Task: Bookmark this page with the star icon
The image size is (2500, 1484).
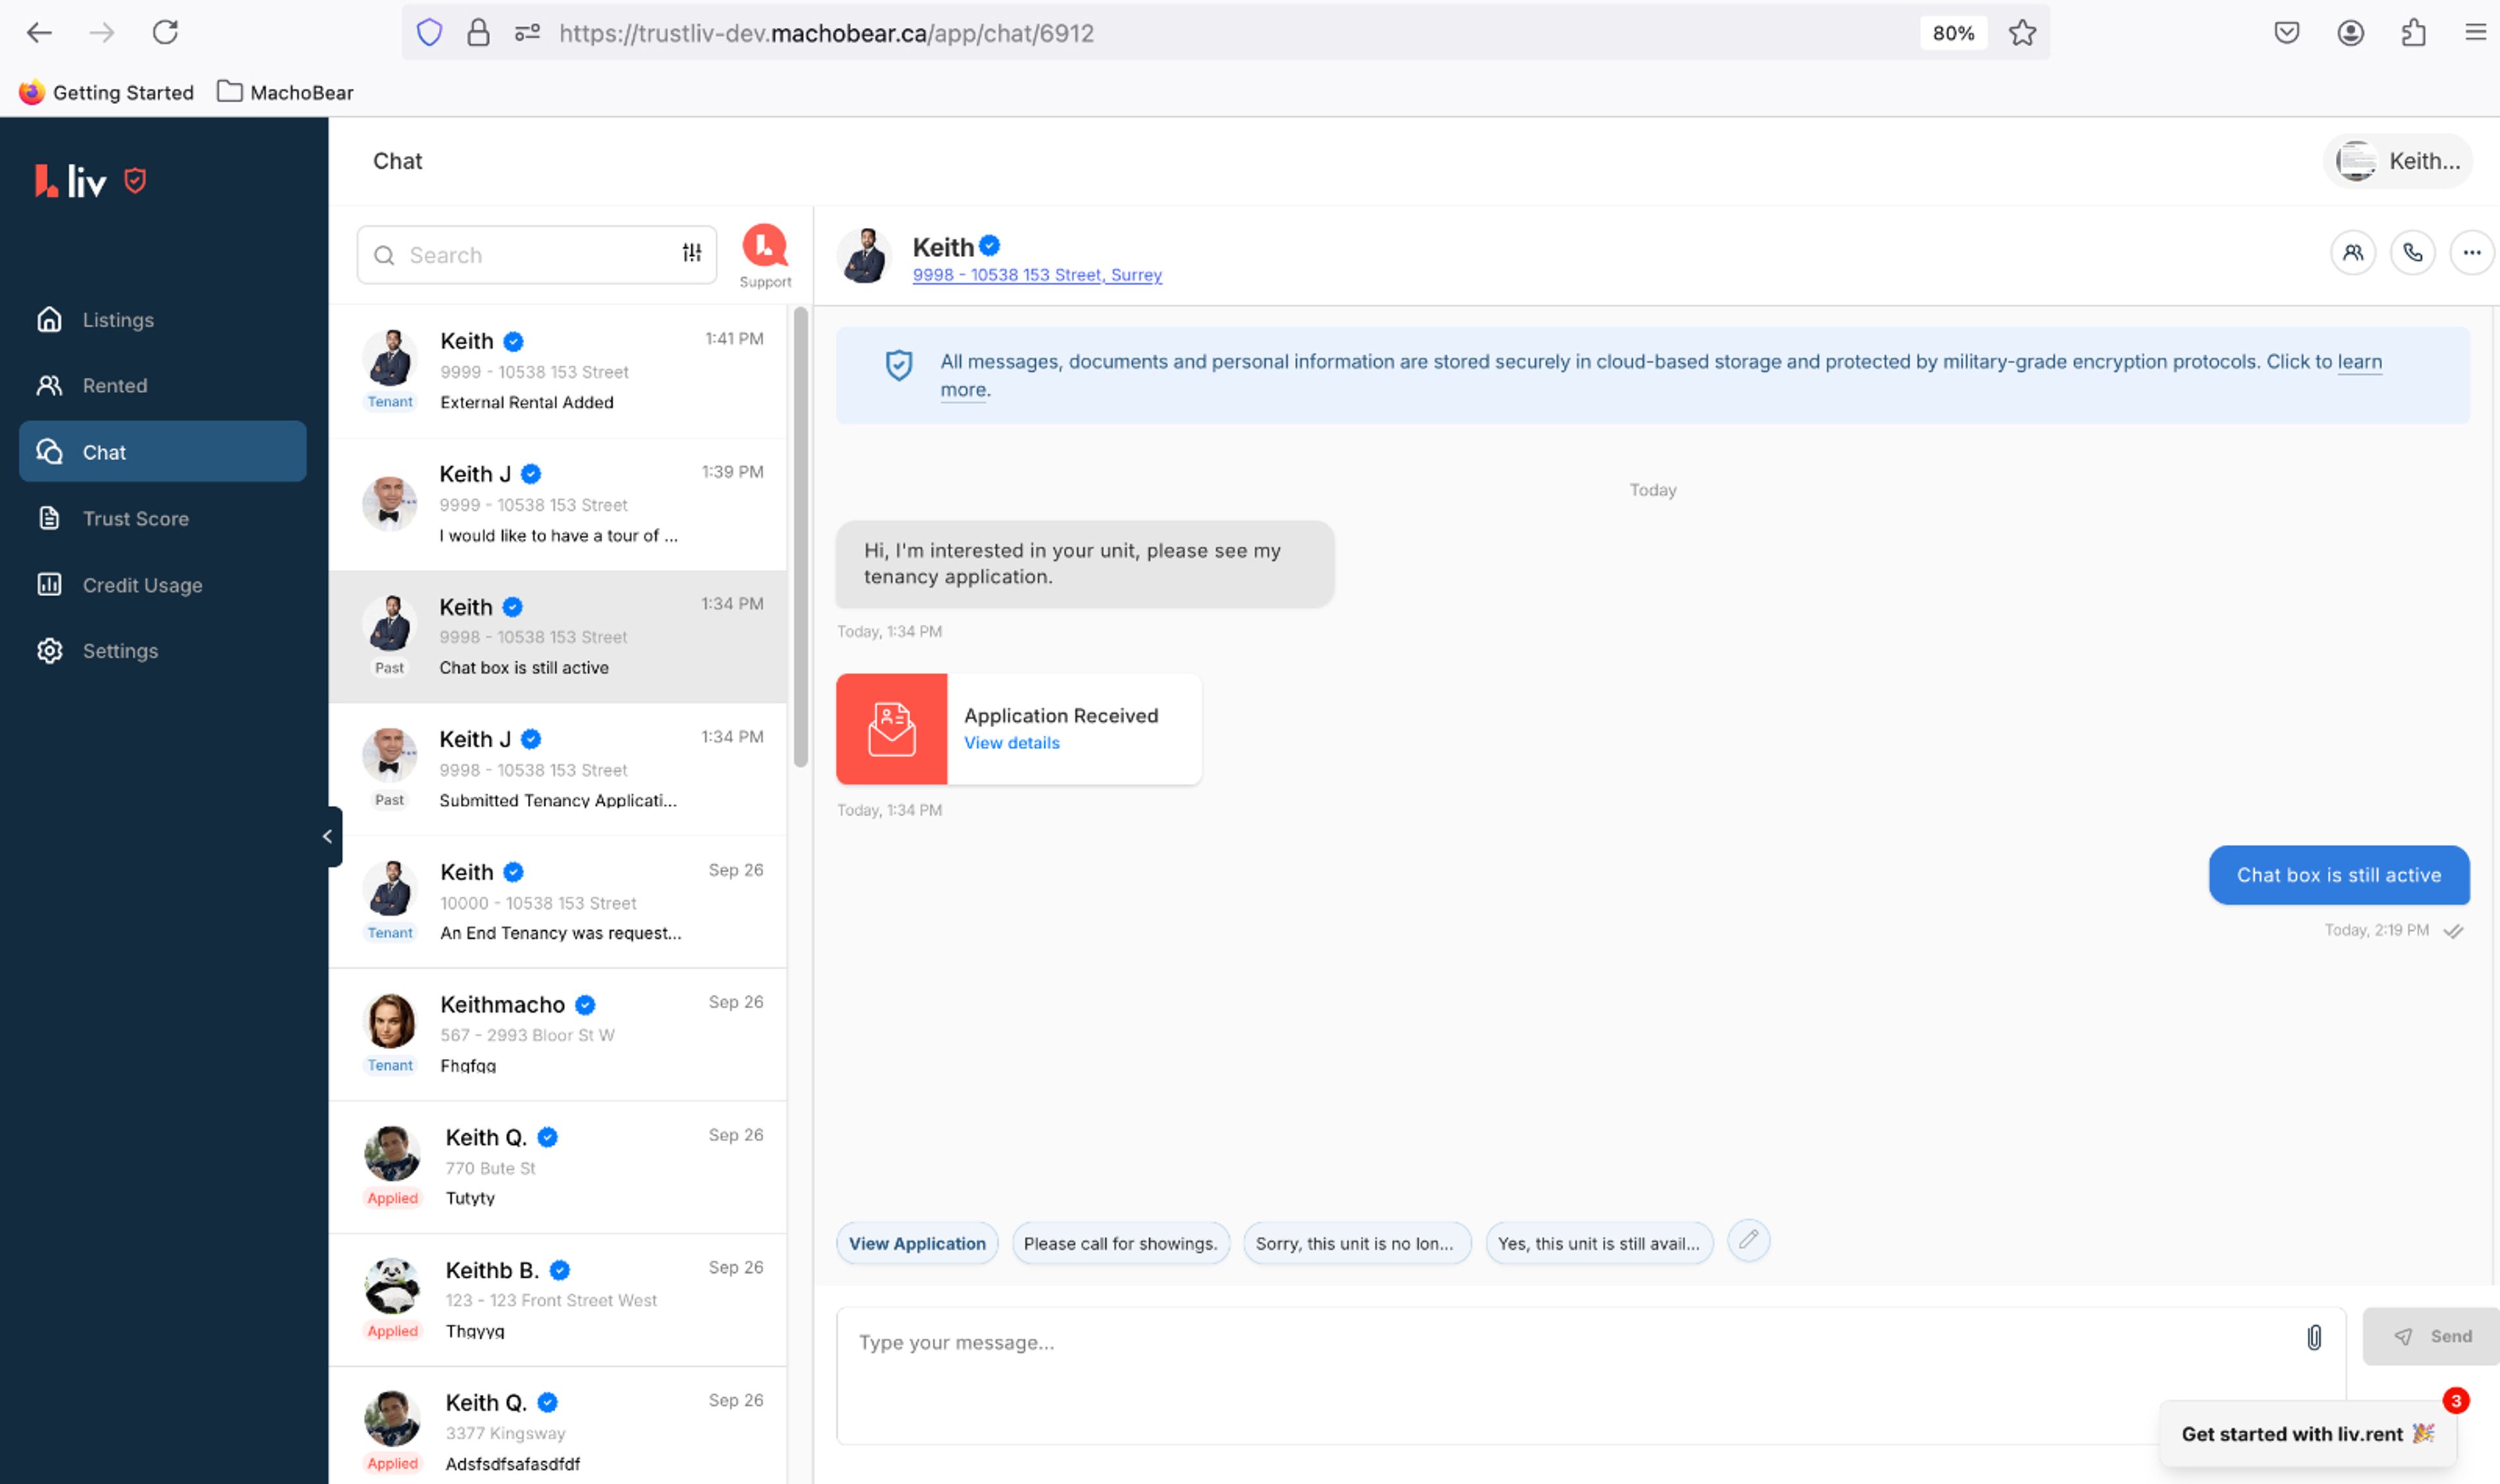Action: [x=2022, y=33]
